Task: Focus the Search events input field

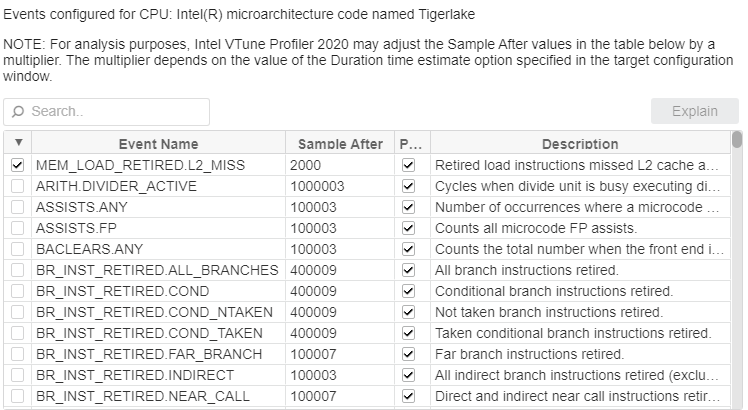Action: pyautogui.click(x=115, y=112)
